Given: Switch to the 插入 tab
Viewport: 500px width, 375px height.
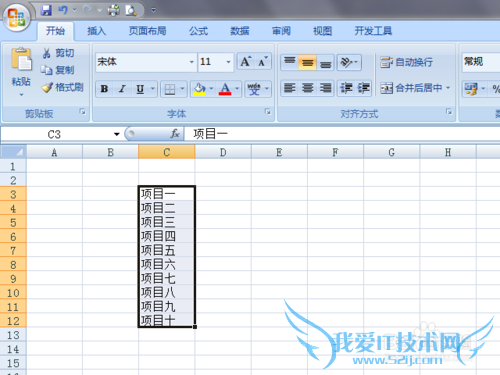Looking at the screenshot, I should point(96,31).
